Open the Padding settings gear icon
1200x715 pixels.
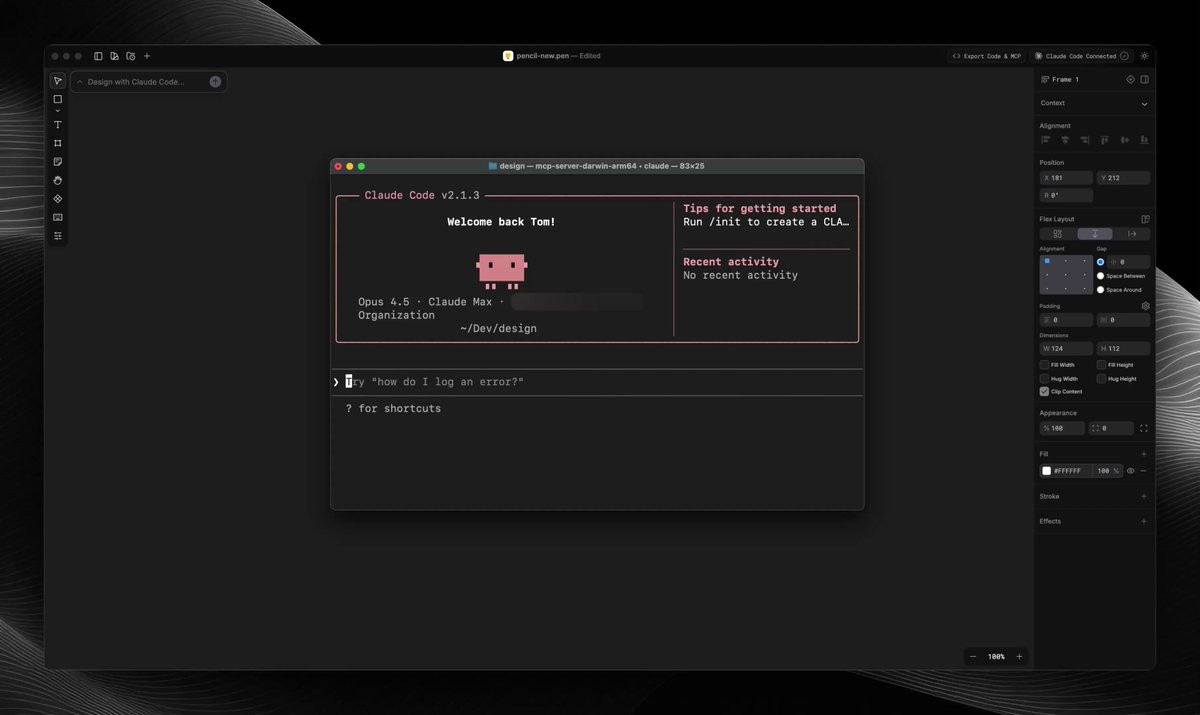tap(1145, 306)
